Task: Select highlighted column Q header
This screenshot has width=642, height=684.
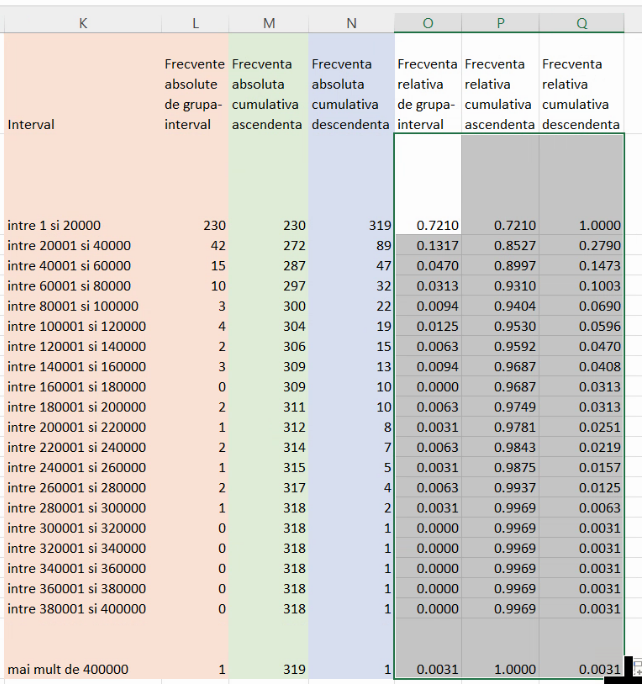Action: [x=582, y=23]
